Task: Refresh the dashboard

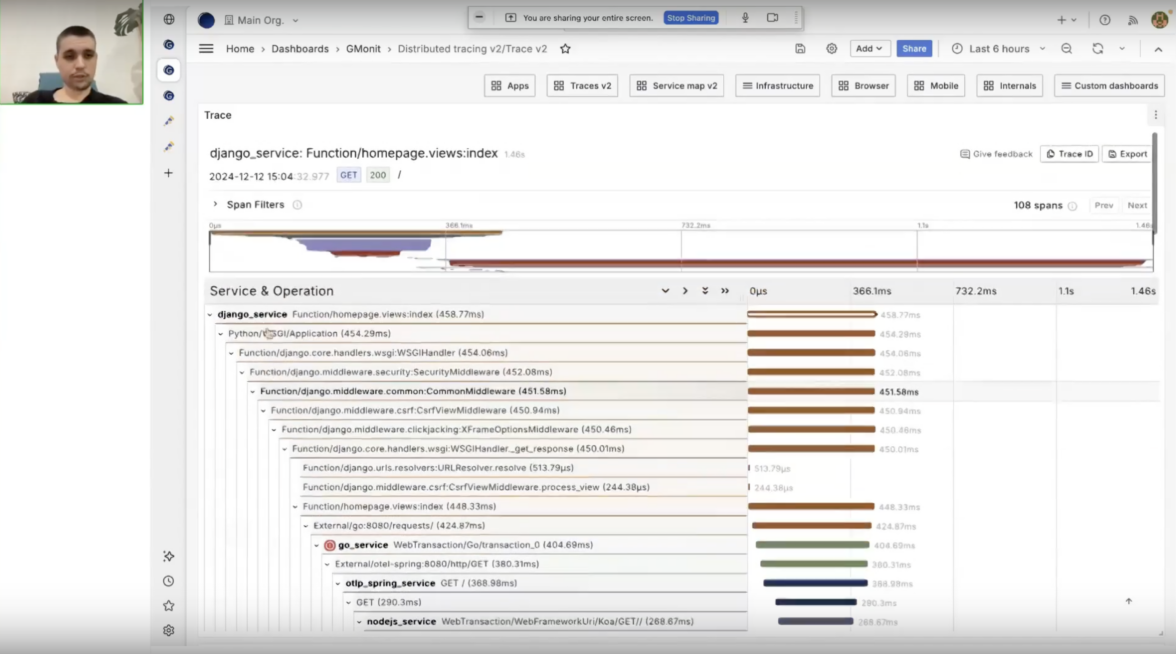Action: [1097, 49]
